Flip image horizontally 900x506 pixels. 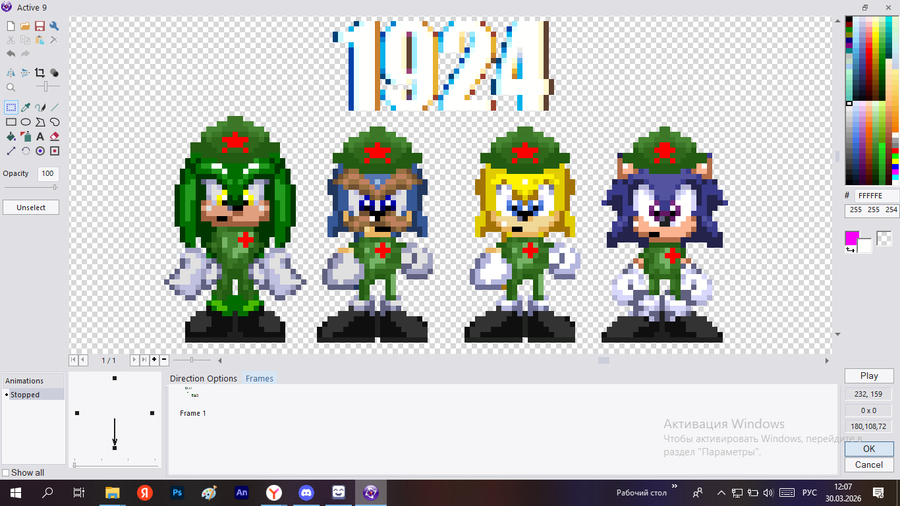(x=11, y=73)
